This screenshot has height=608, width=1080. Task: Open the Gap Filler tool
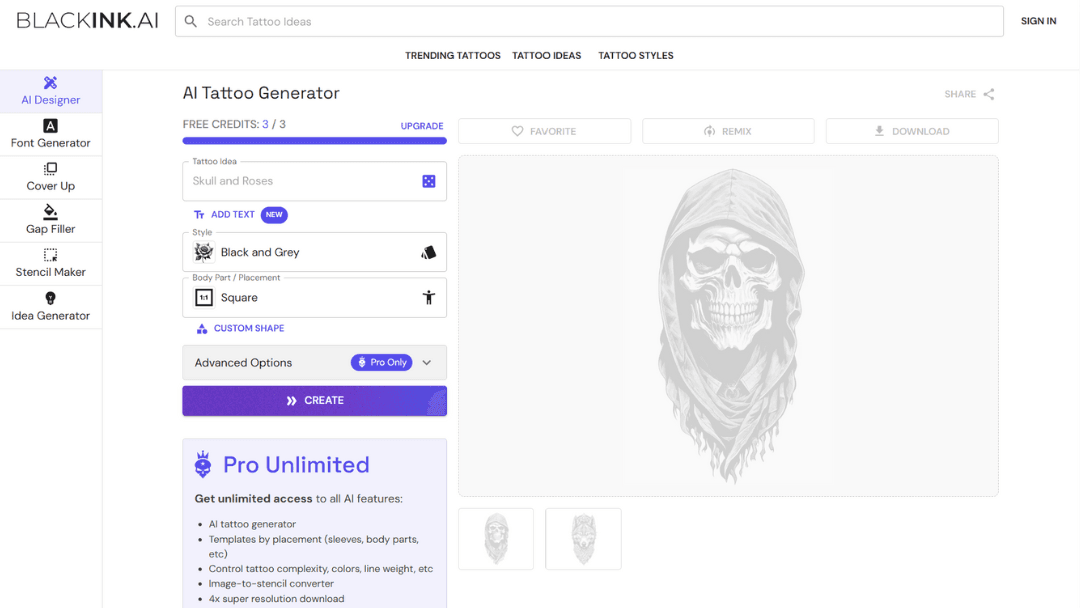click(x=50, y=220)
